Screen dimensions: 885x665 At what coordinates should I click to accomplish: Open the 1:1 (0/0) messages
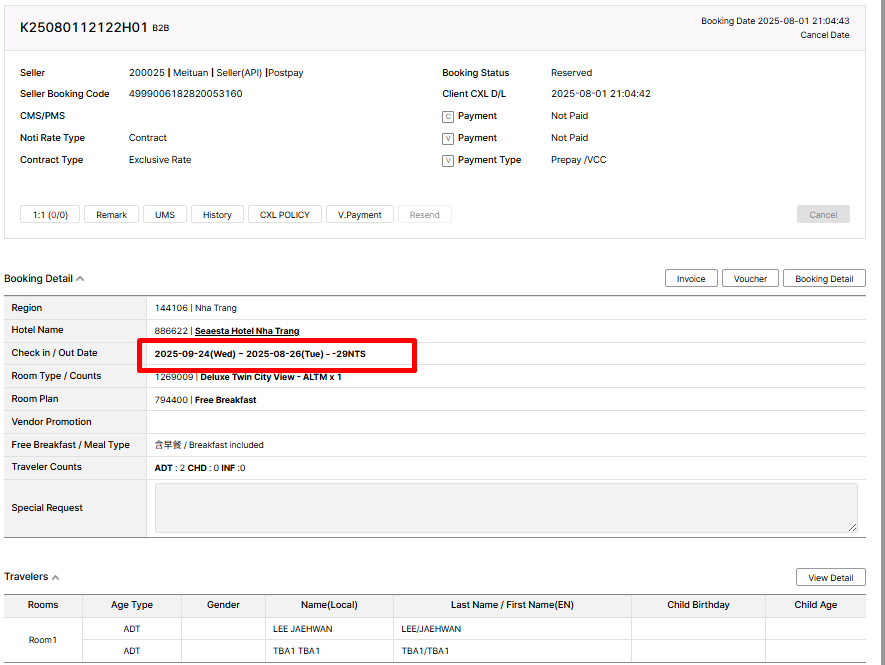(50, 215)
